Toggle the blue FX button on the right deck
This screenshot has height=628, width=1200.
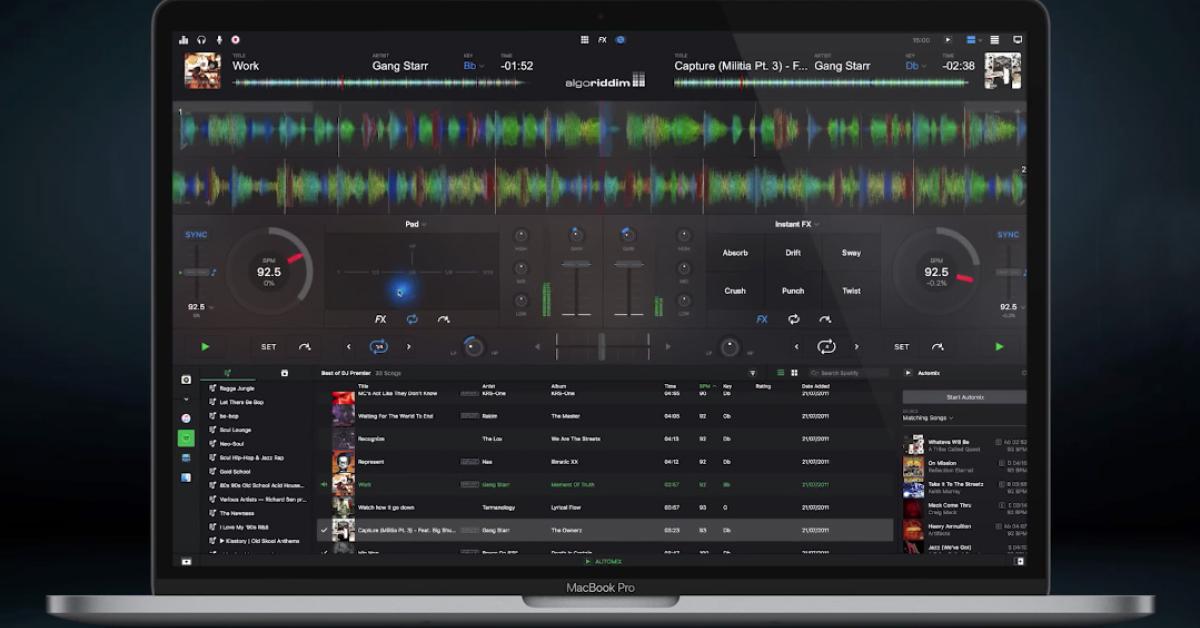click(761, 320)
